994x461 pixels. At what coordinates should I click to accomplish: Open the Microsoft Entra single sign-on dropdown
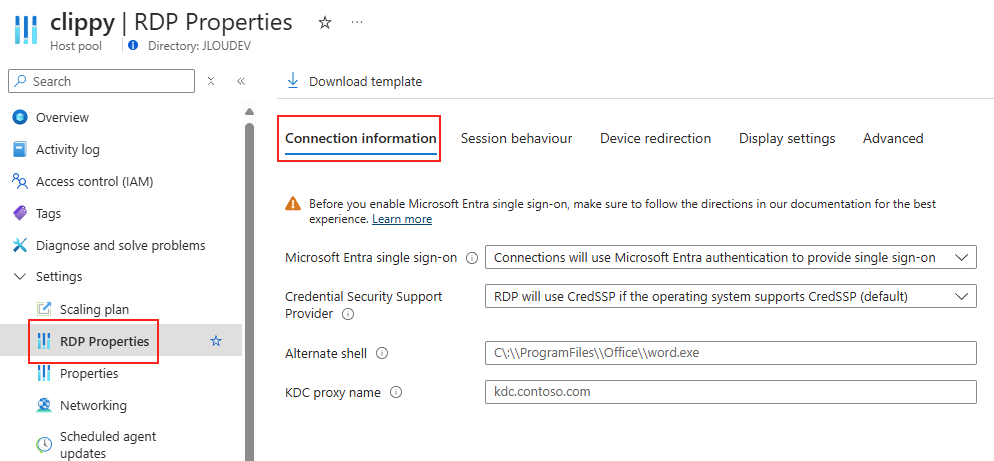coord(730,257)
